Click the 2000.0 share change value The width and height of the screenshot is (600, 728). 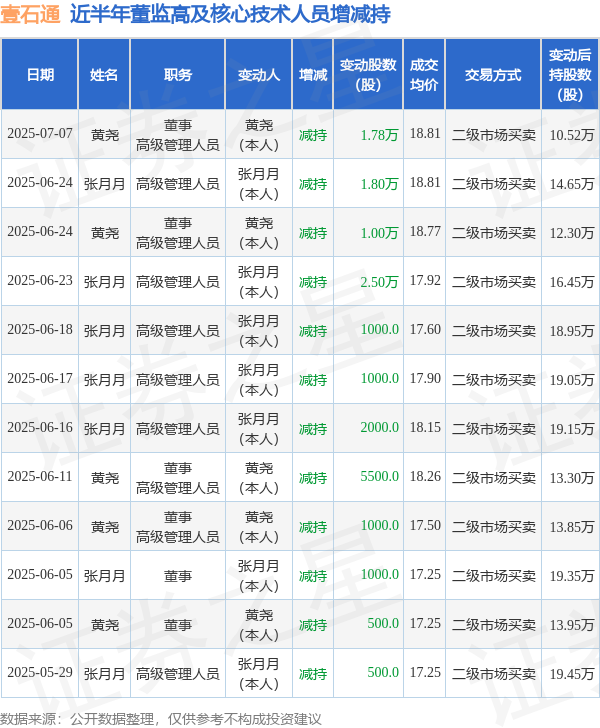click(x=379, y=428)
